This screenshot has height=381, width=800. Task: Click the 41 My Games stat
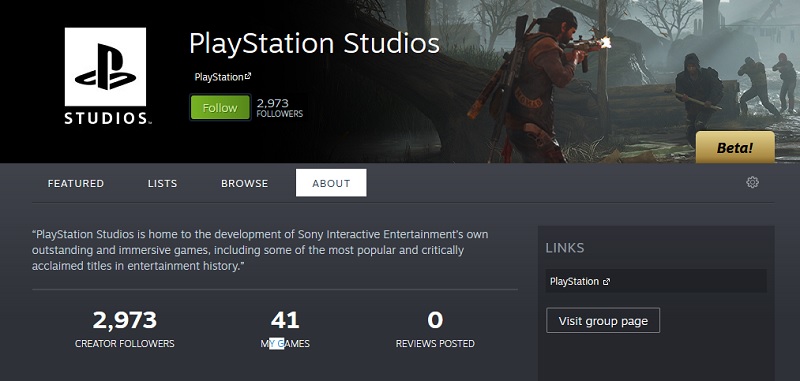(285, 329)
